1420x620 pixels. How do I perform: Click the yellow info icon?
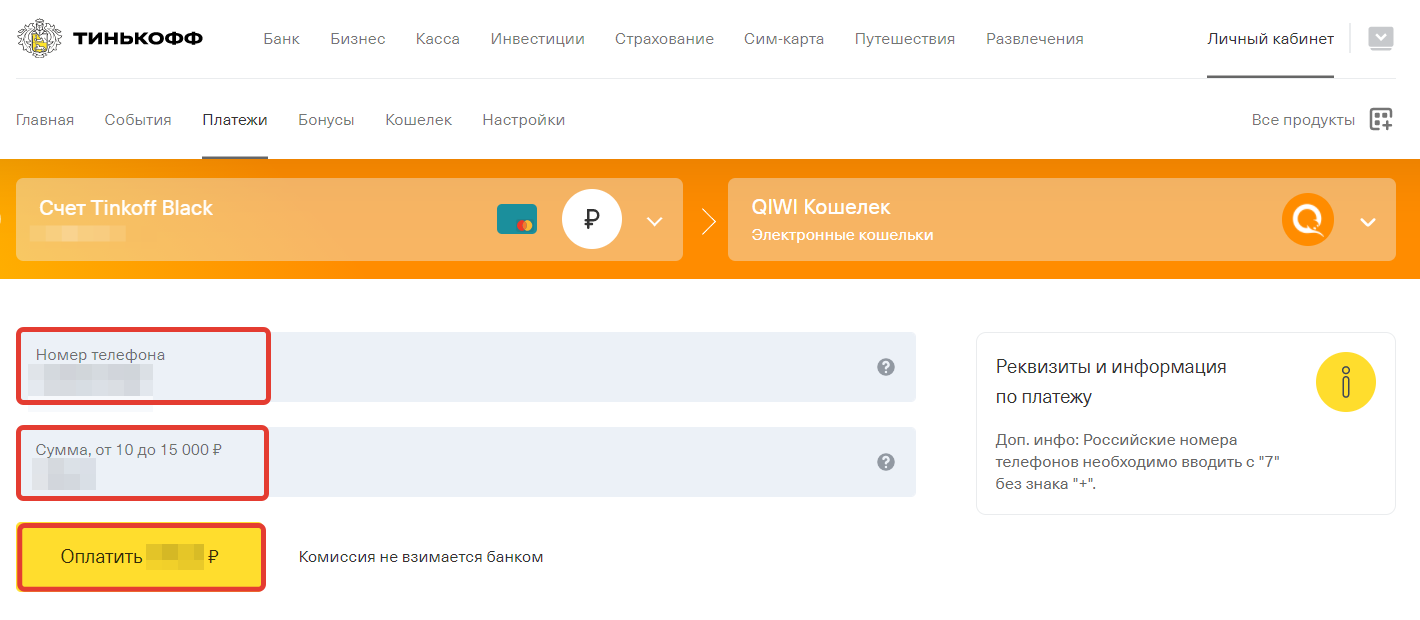(x=1346, y=382)
